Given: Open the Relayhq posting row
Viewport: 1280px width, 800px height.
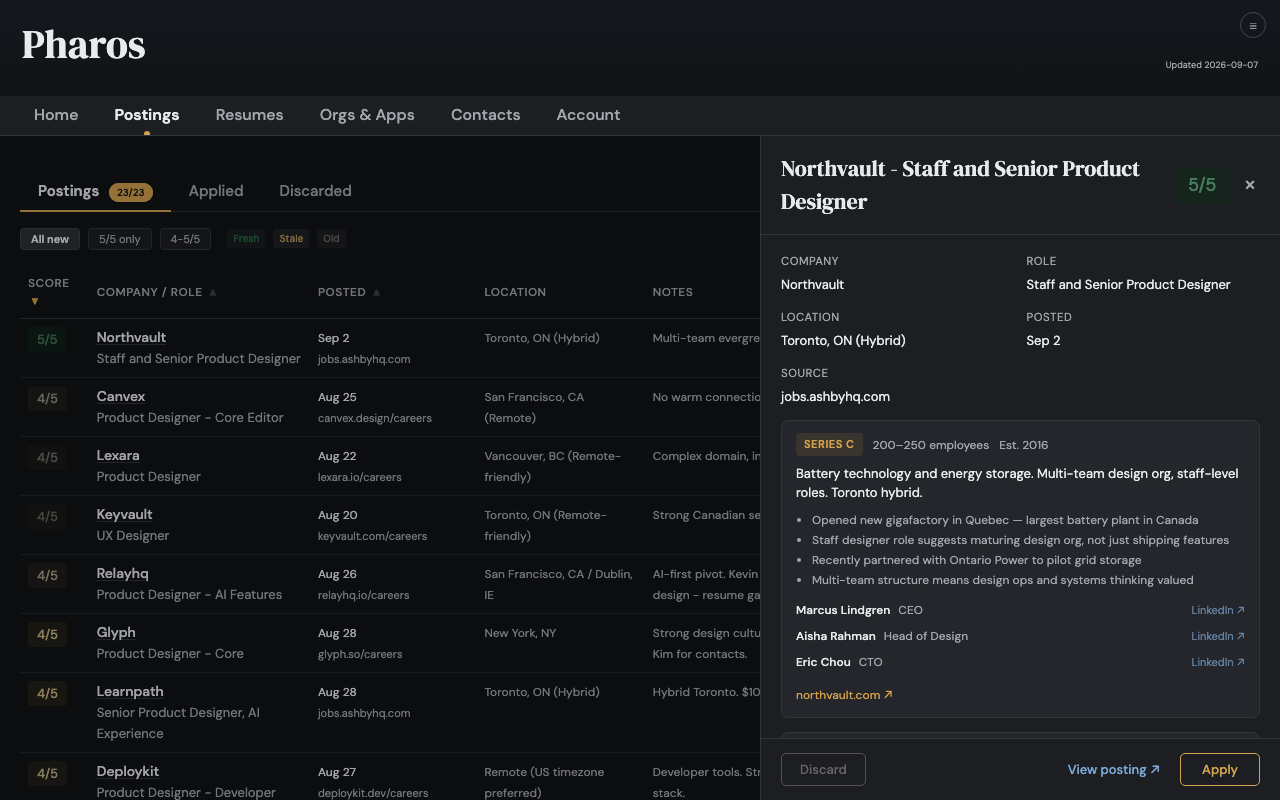Looking at the screenshot, I should [390, 584].
